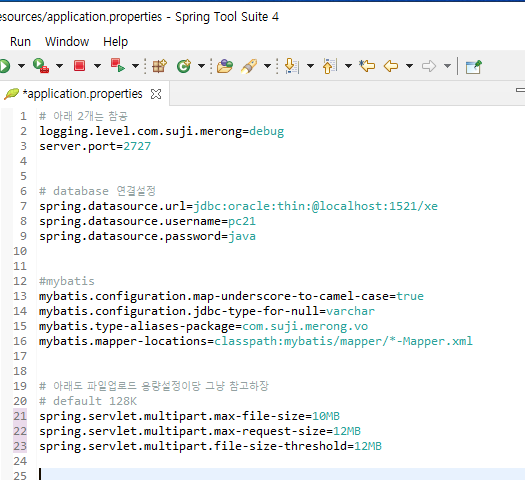The image size is (525, 480).
Task: Place cursor on empty line 25
Action: (x=281, y=474)
